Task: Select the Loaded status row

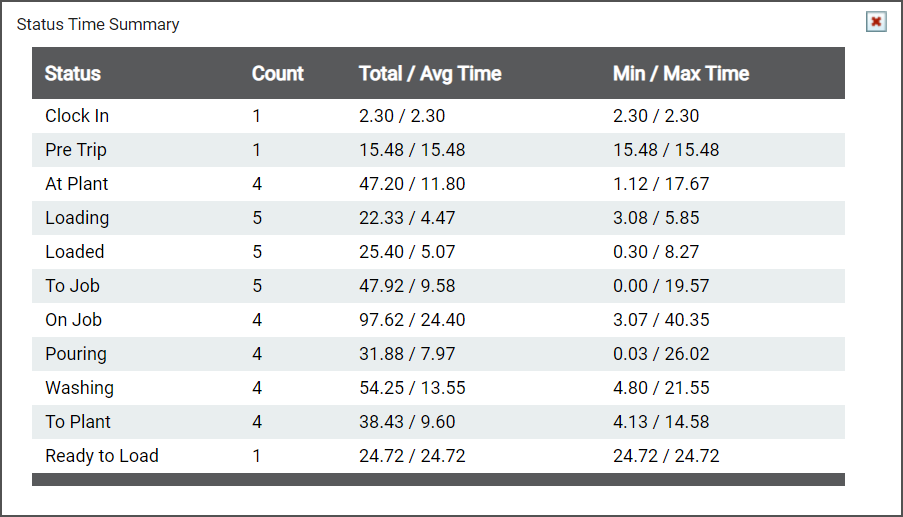Action: point(438,252)
